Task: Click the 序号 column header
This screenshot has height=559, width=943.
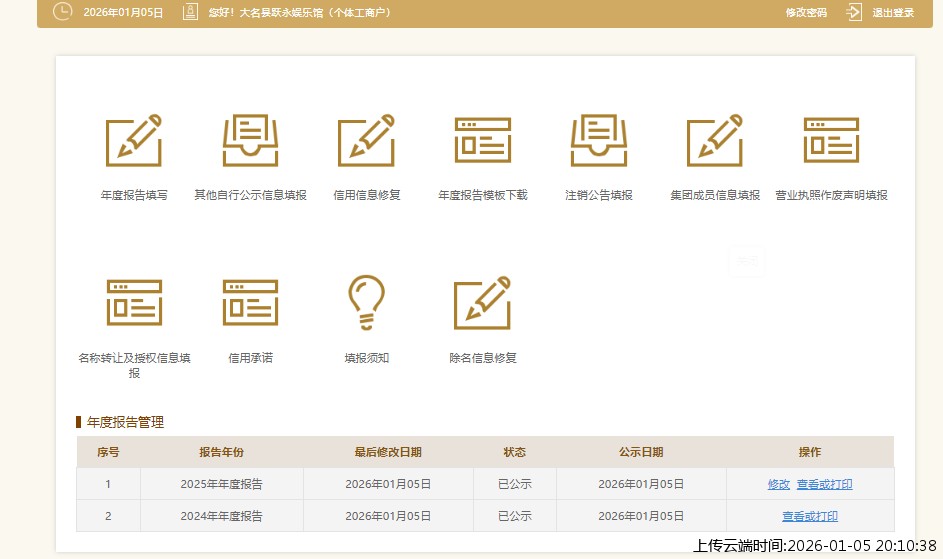Action: 108,452
